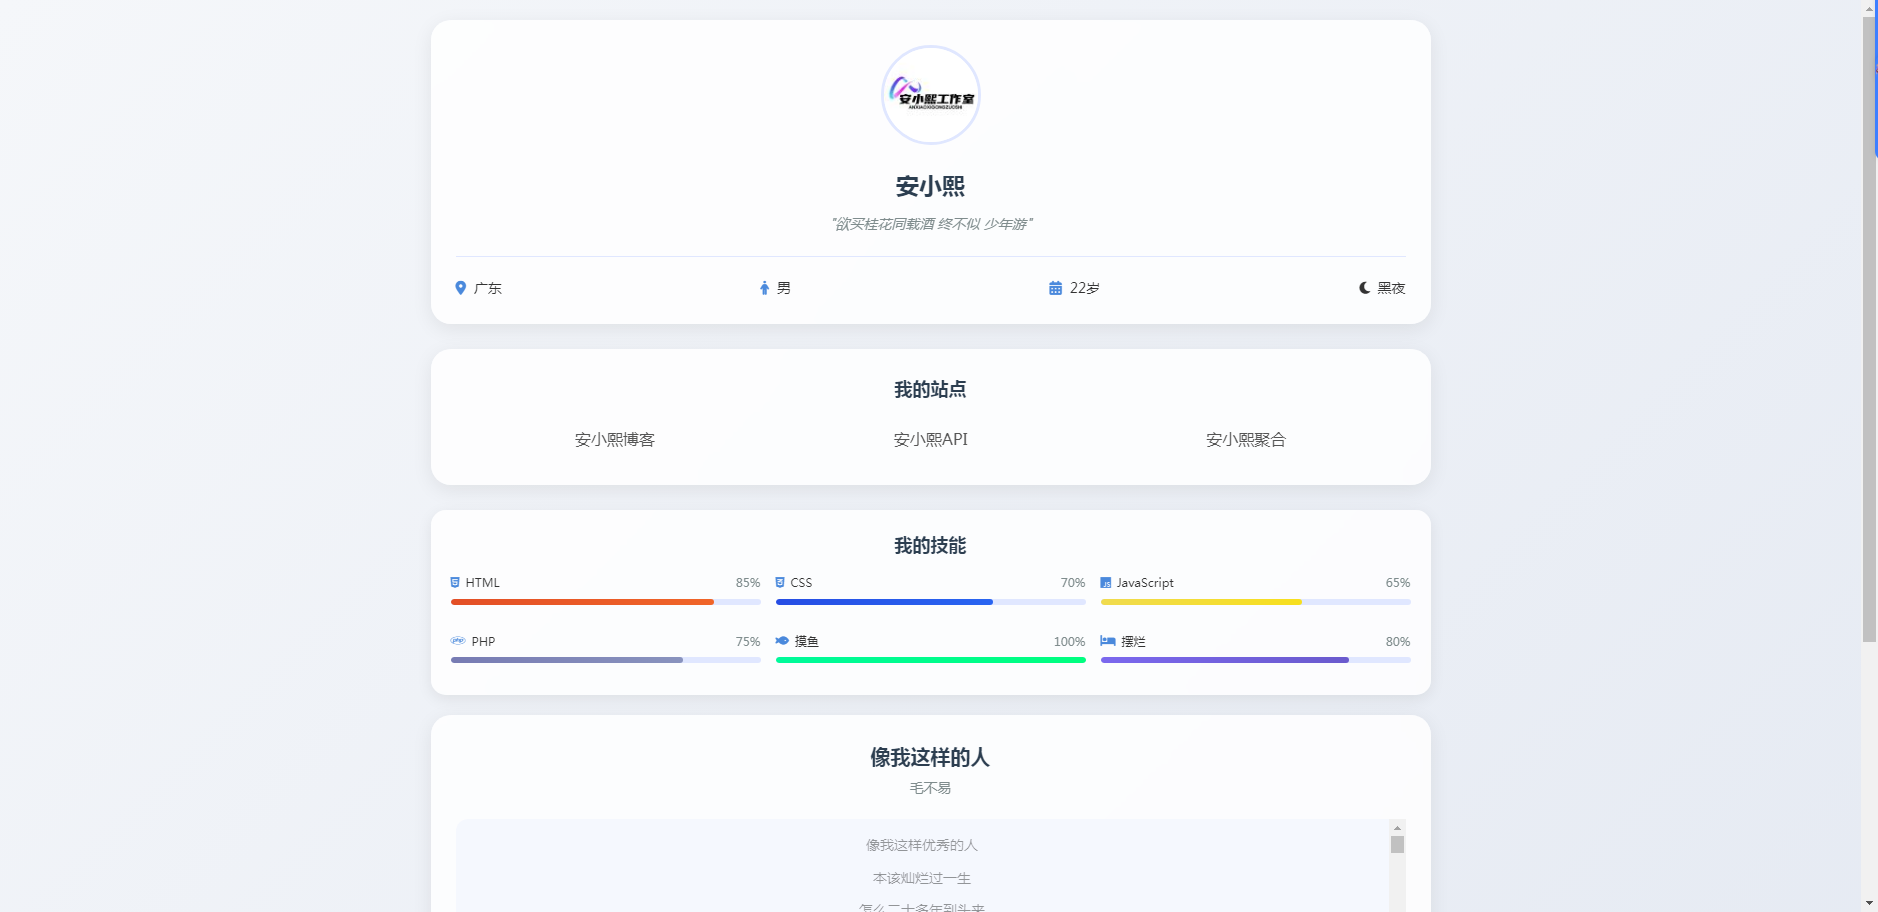The image size is (1878, 912).
Task: Click the HTML5 skill icon
Action: (x=455, y=582)
